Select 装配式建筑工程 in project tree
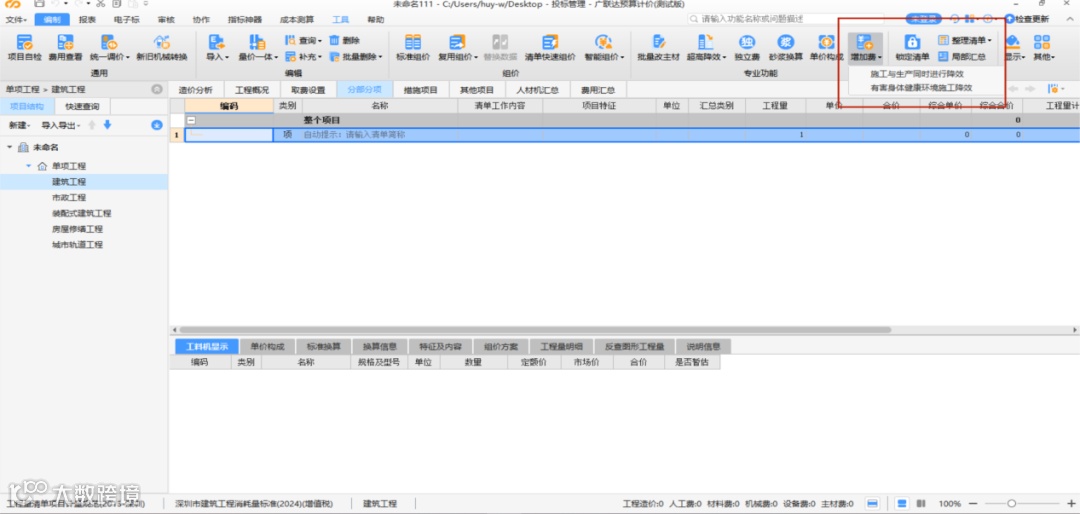Image resolution: width=1080 pixels, height=514 pixels. [81, 214]
